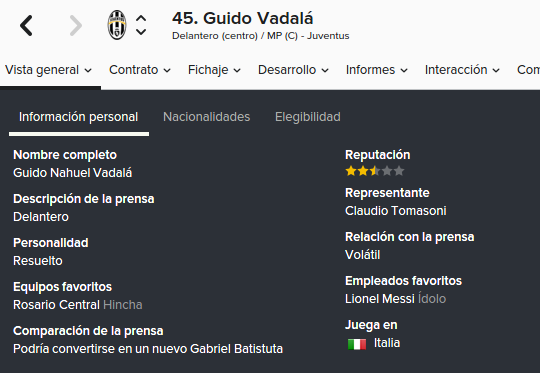The width and height of the screenshot is (540, 373).
Task: Open the Contrato menu
Action: (x=140, y=70)
